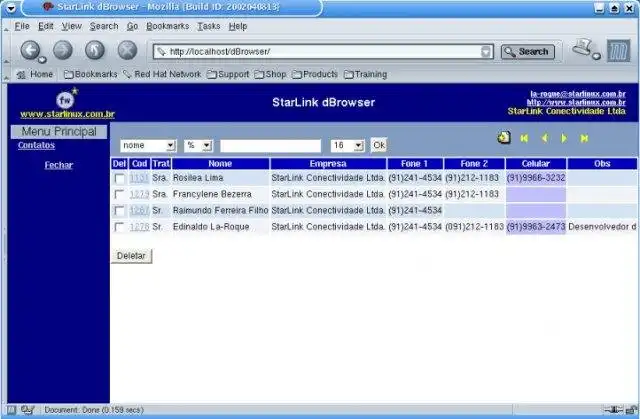
Task: Click the Empresa column header
Action: click(x=328, y=164)
